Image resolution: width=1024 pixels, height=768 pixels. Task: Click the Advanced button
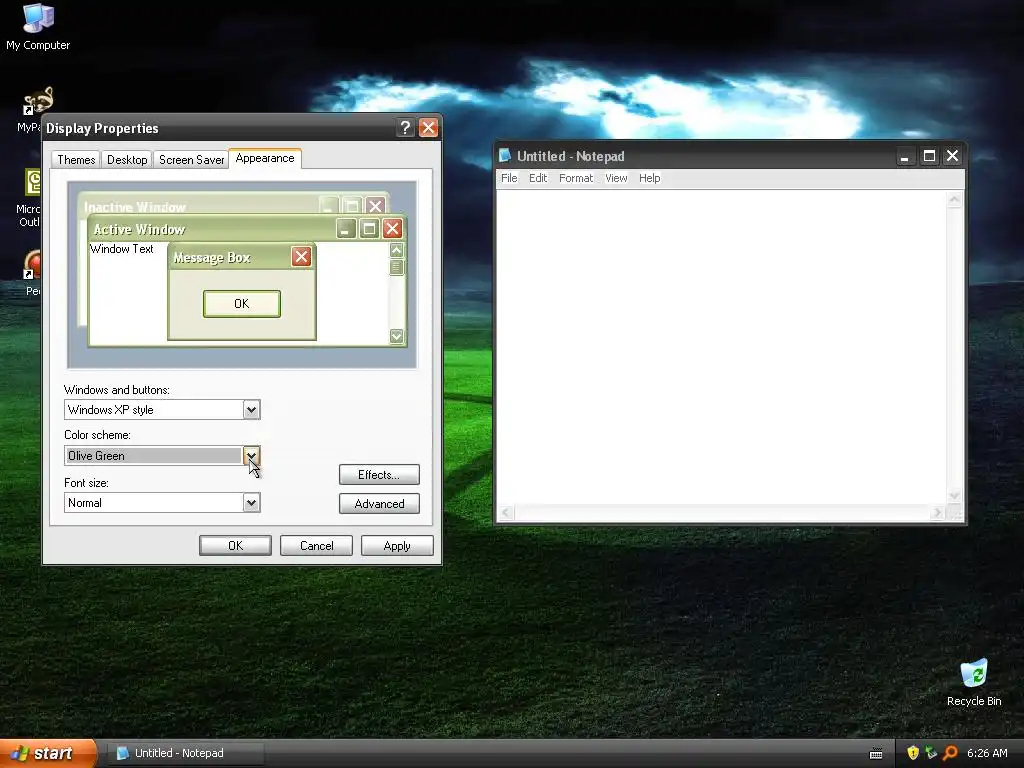[x=379, y=504]
